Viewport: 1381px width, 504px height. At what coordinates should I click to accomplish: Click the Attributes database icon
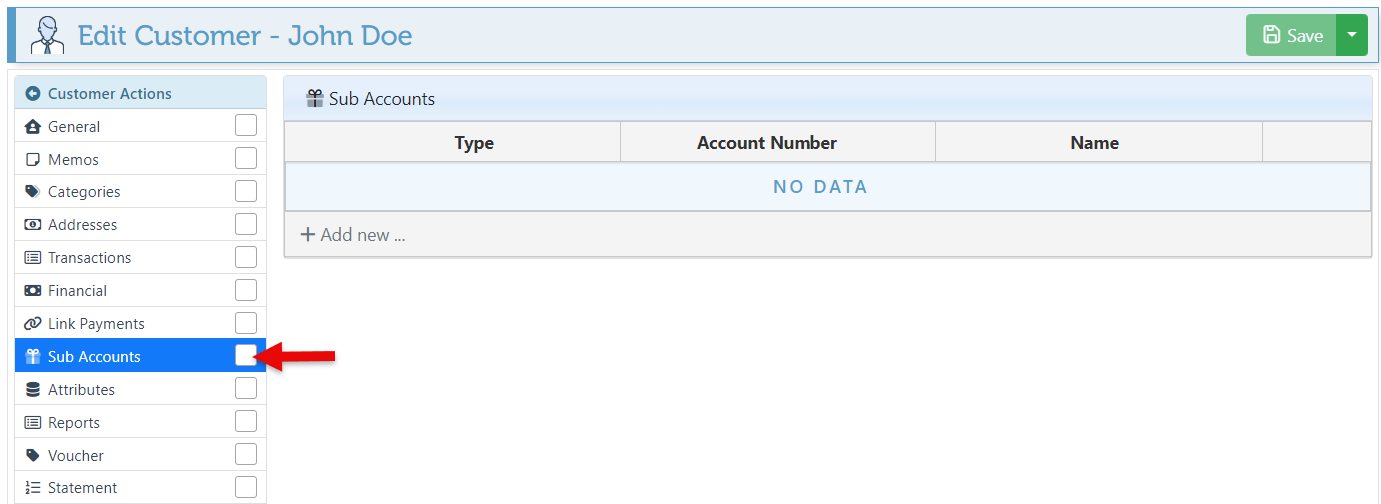tap(32, 390)
